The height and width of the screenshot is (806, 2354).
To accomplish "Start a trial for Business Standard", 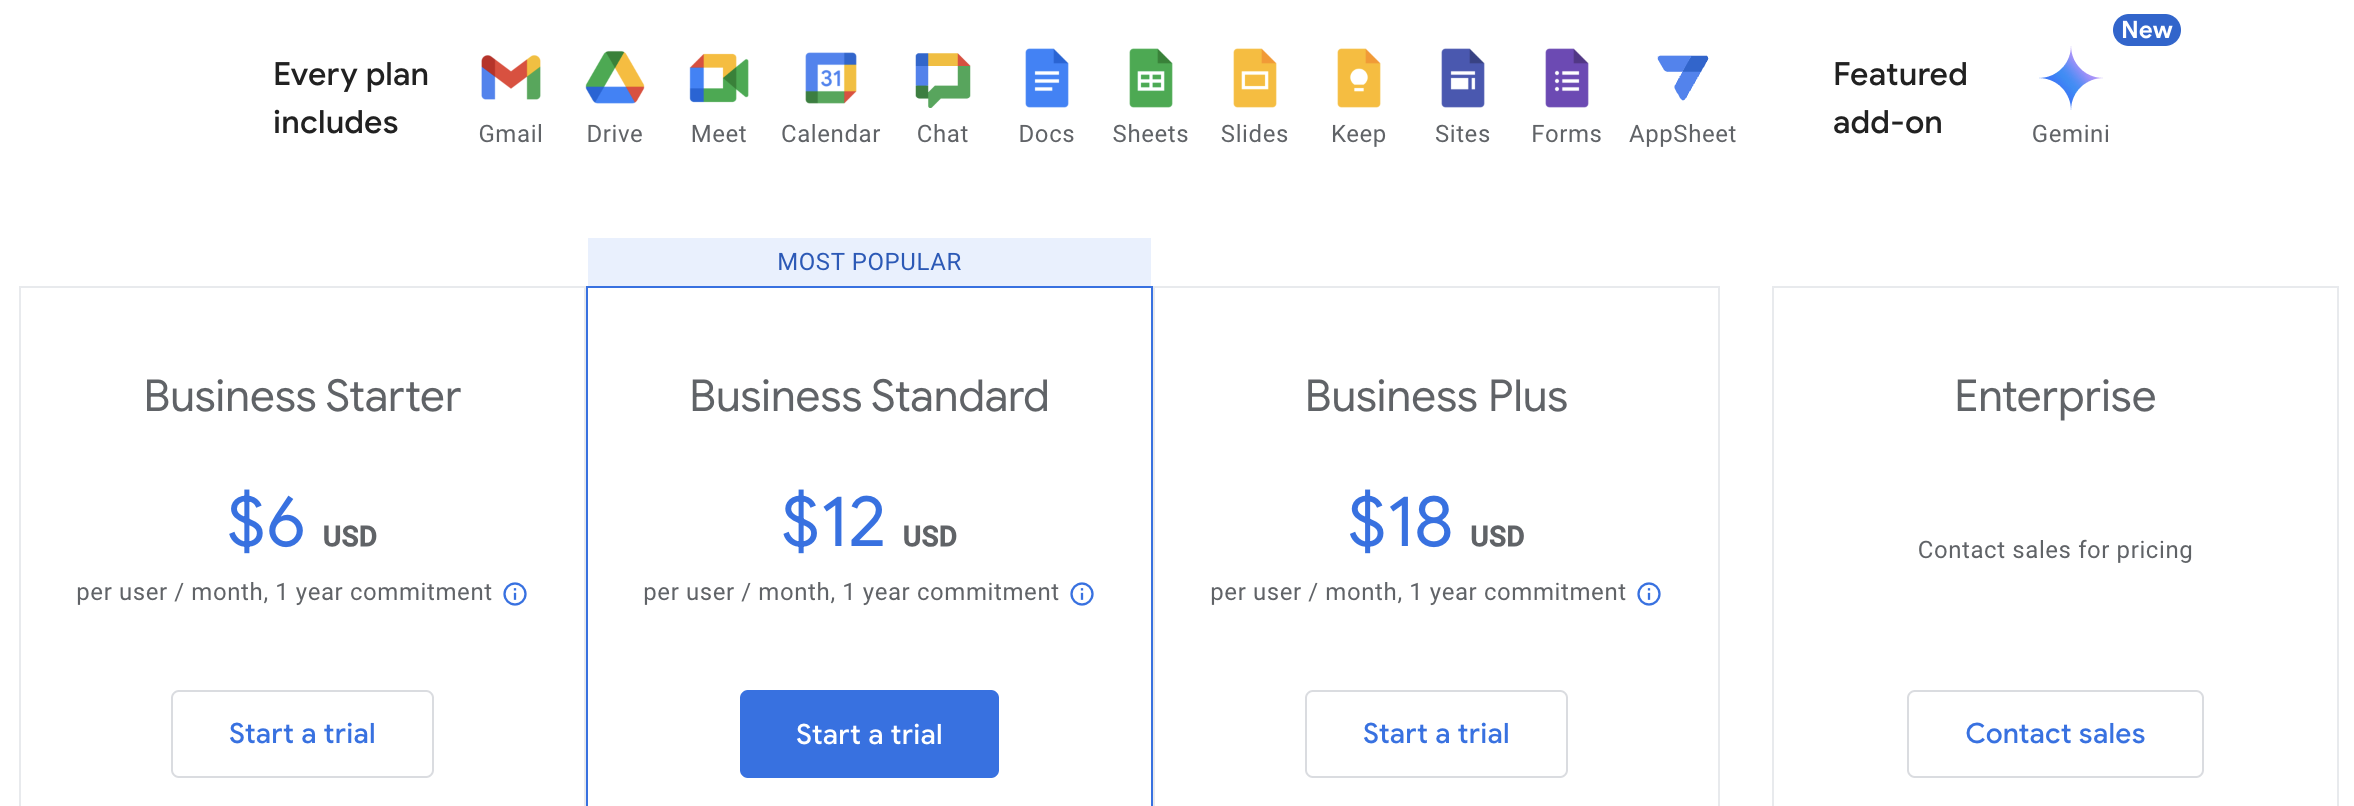I will tap(868, 733).
